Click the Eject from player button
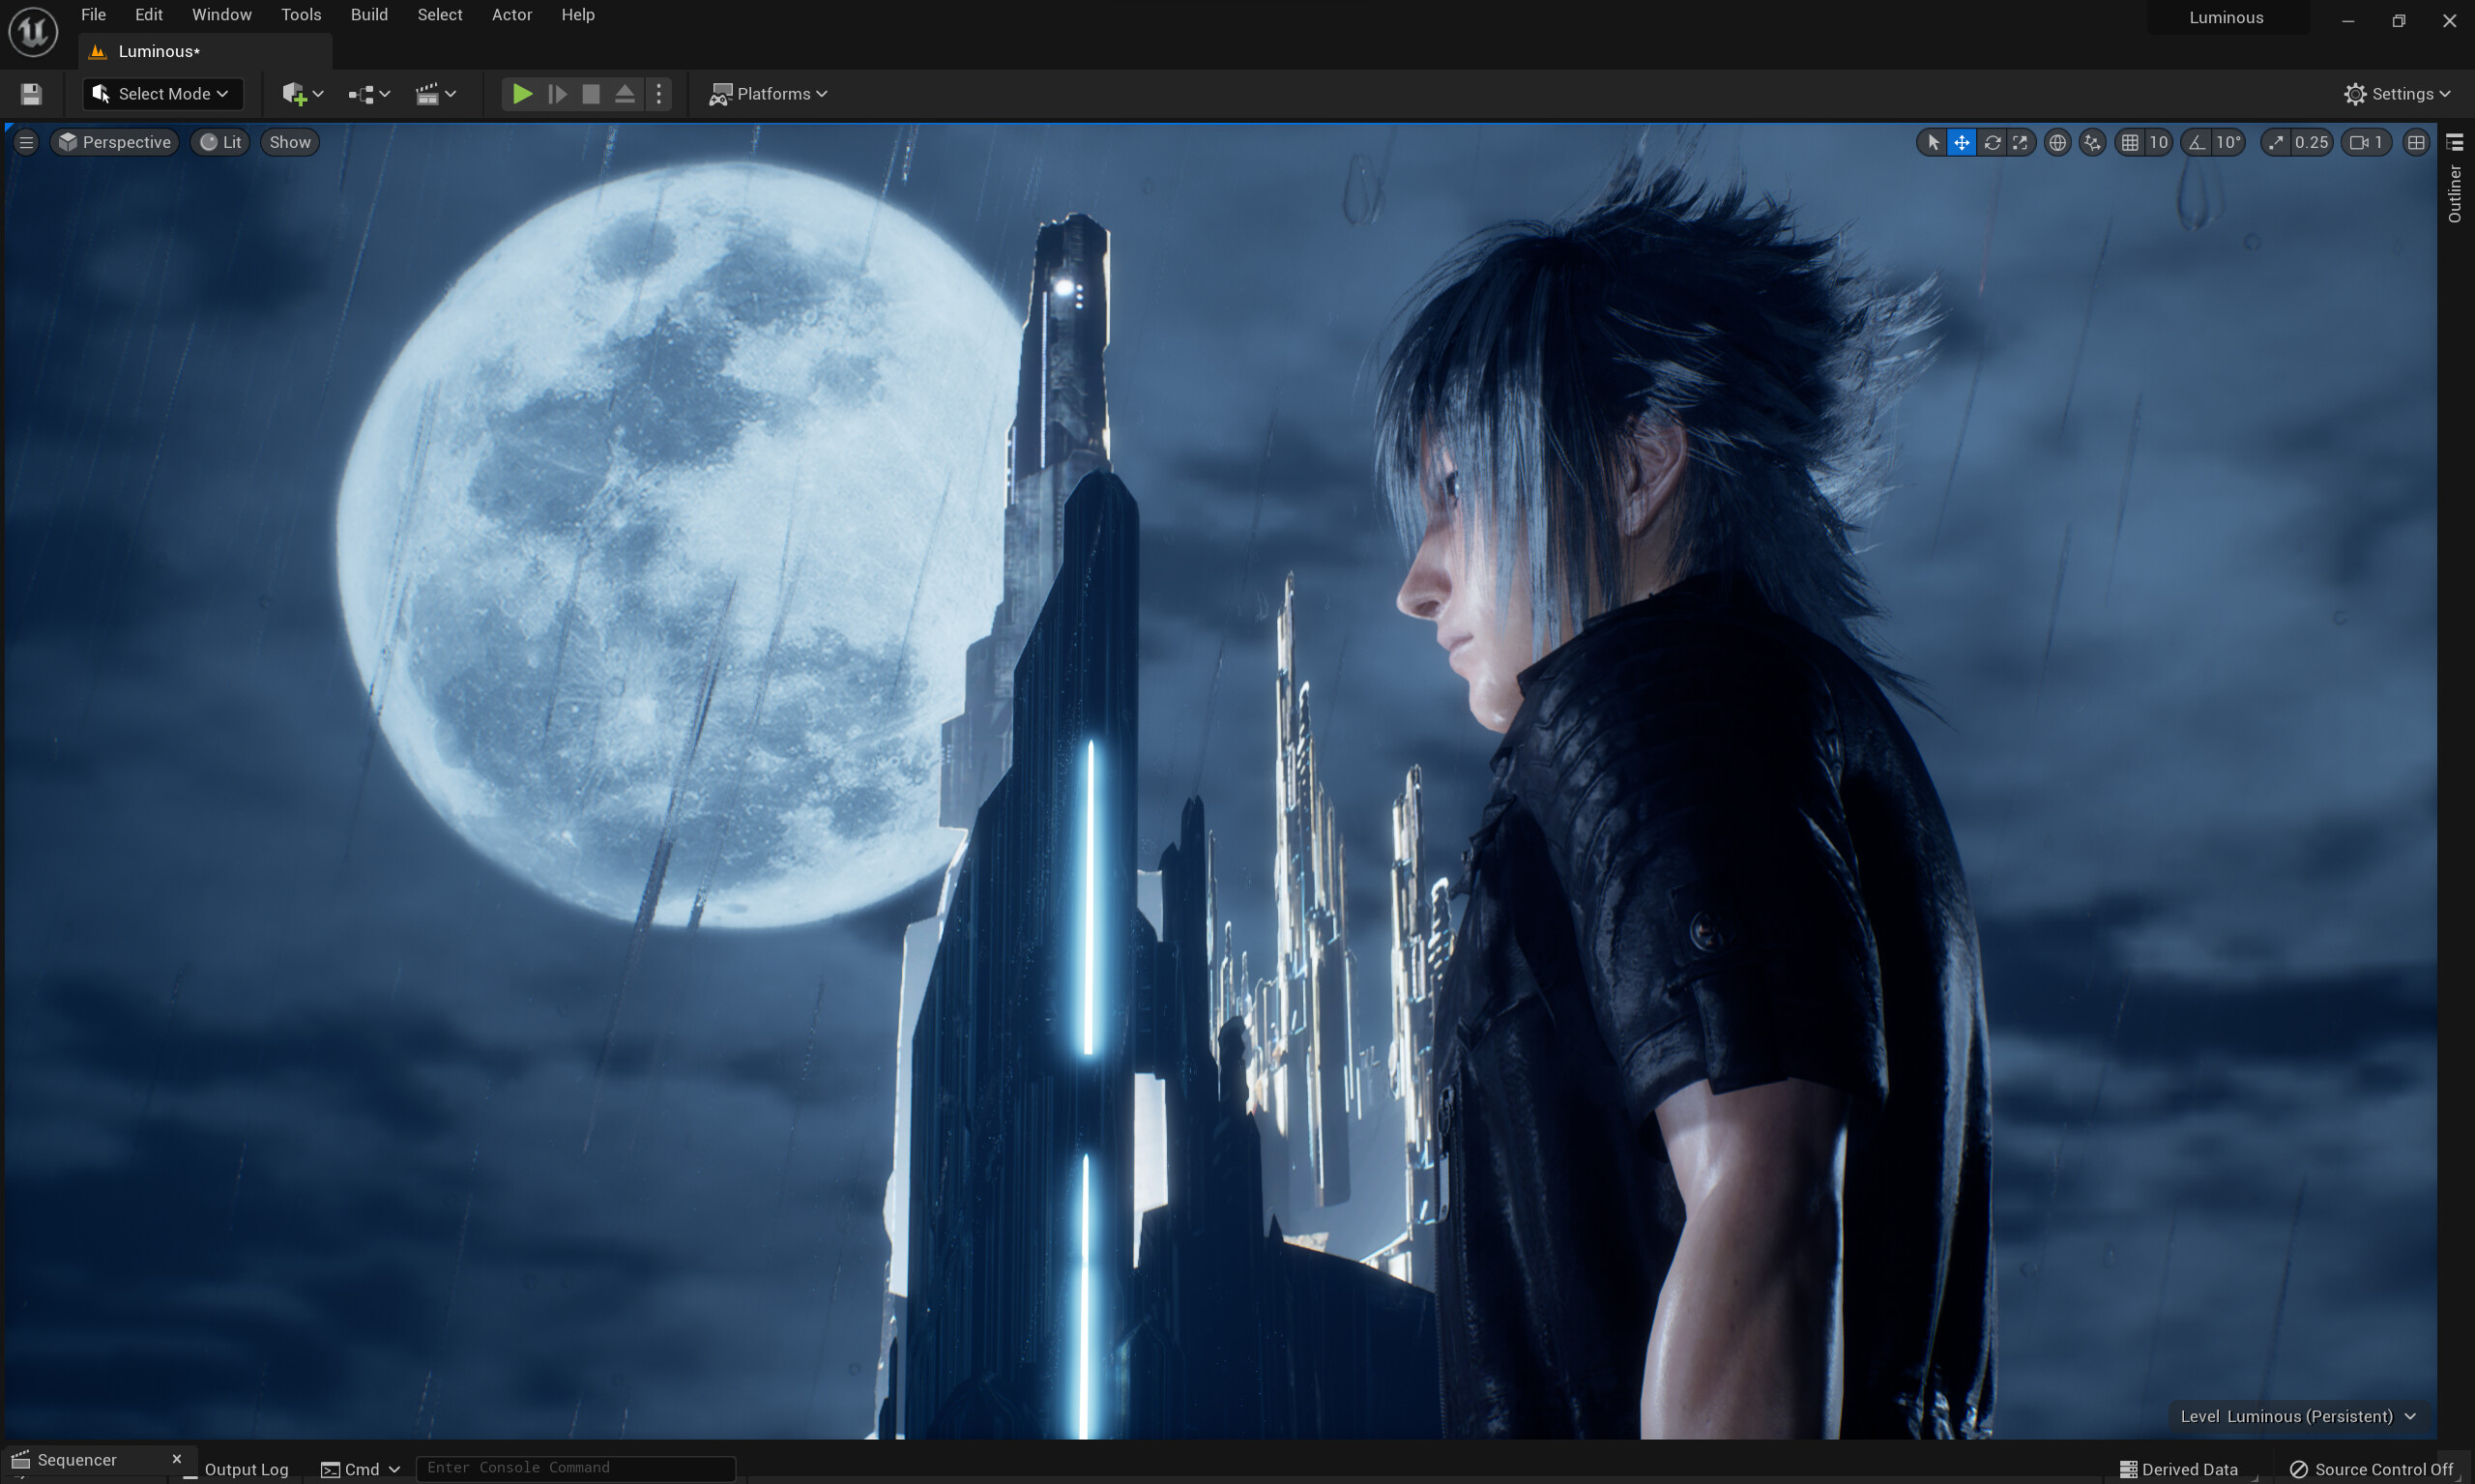2475x1484 pixels. click(x=625, y=94)
